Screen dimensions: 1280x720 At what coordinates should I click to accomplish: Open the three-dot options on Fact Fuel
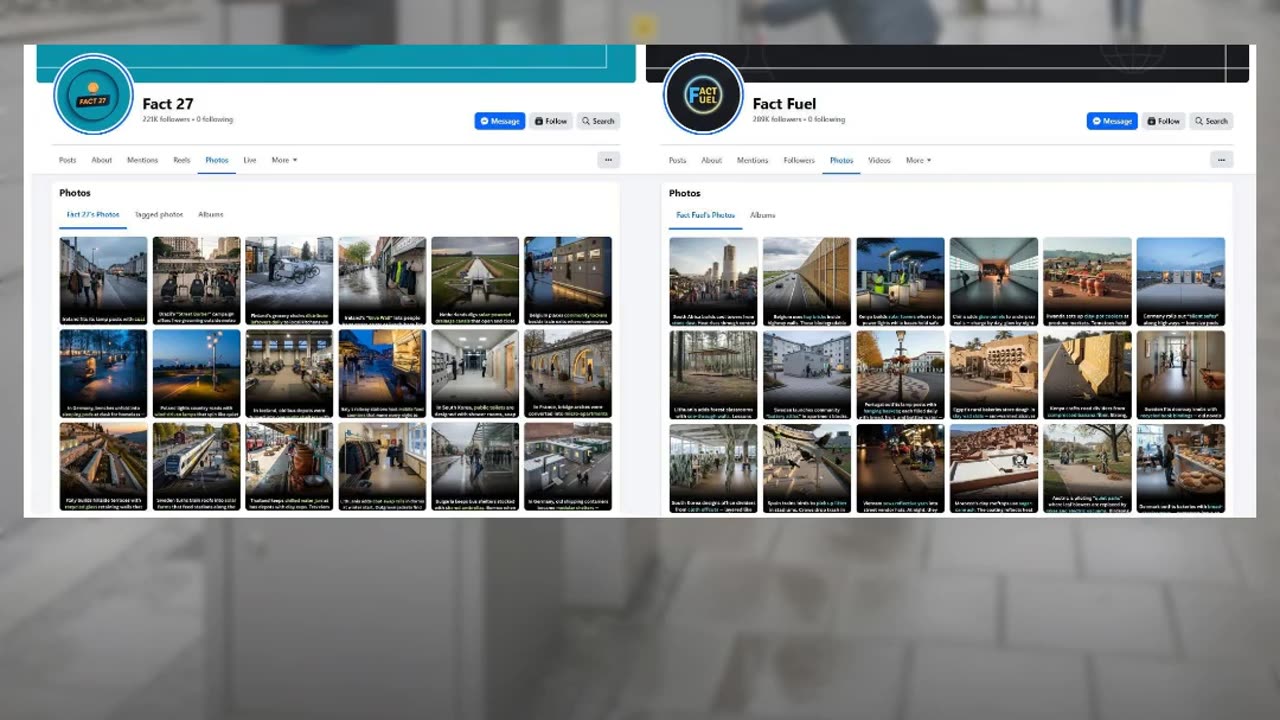click(x=1221, y=160)
